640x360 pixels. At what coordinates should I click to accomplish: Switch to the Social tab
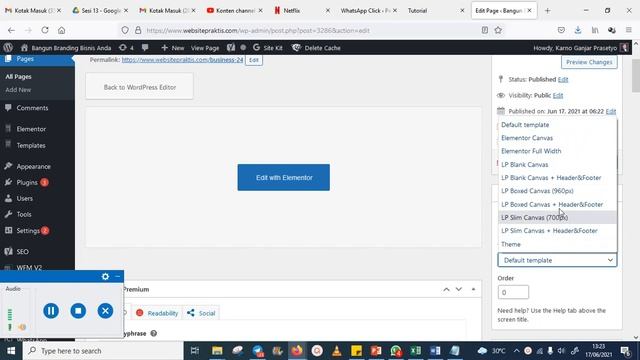[201, 313]
